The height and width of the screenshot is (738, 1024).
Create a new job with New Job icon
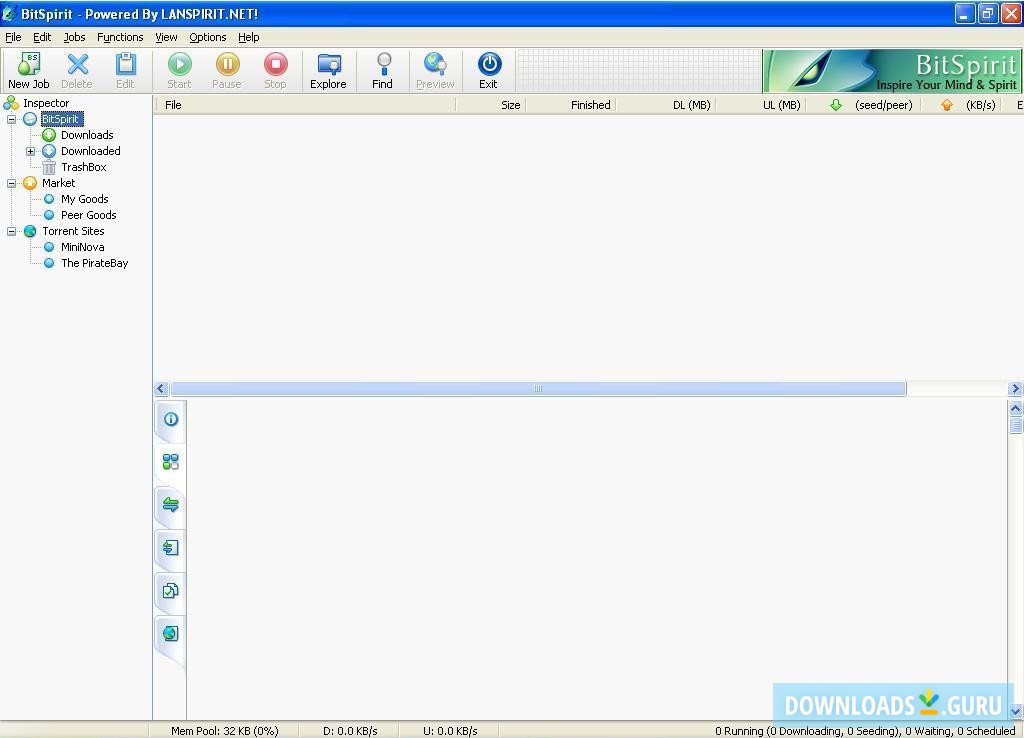29,71
